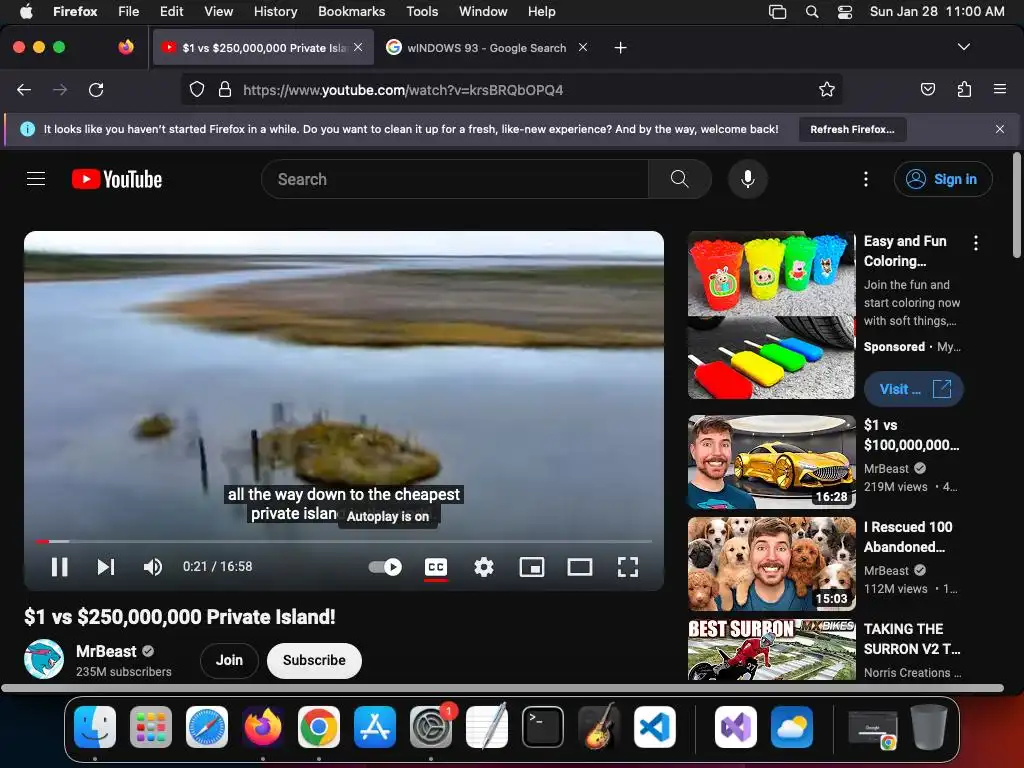Viewport: 1024px width, 768px height.
Task: Open Control Center in menu bar
Action: coord(844,12)
